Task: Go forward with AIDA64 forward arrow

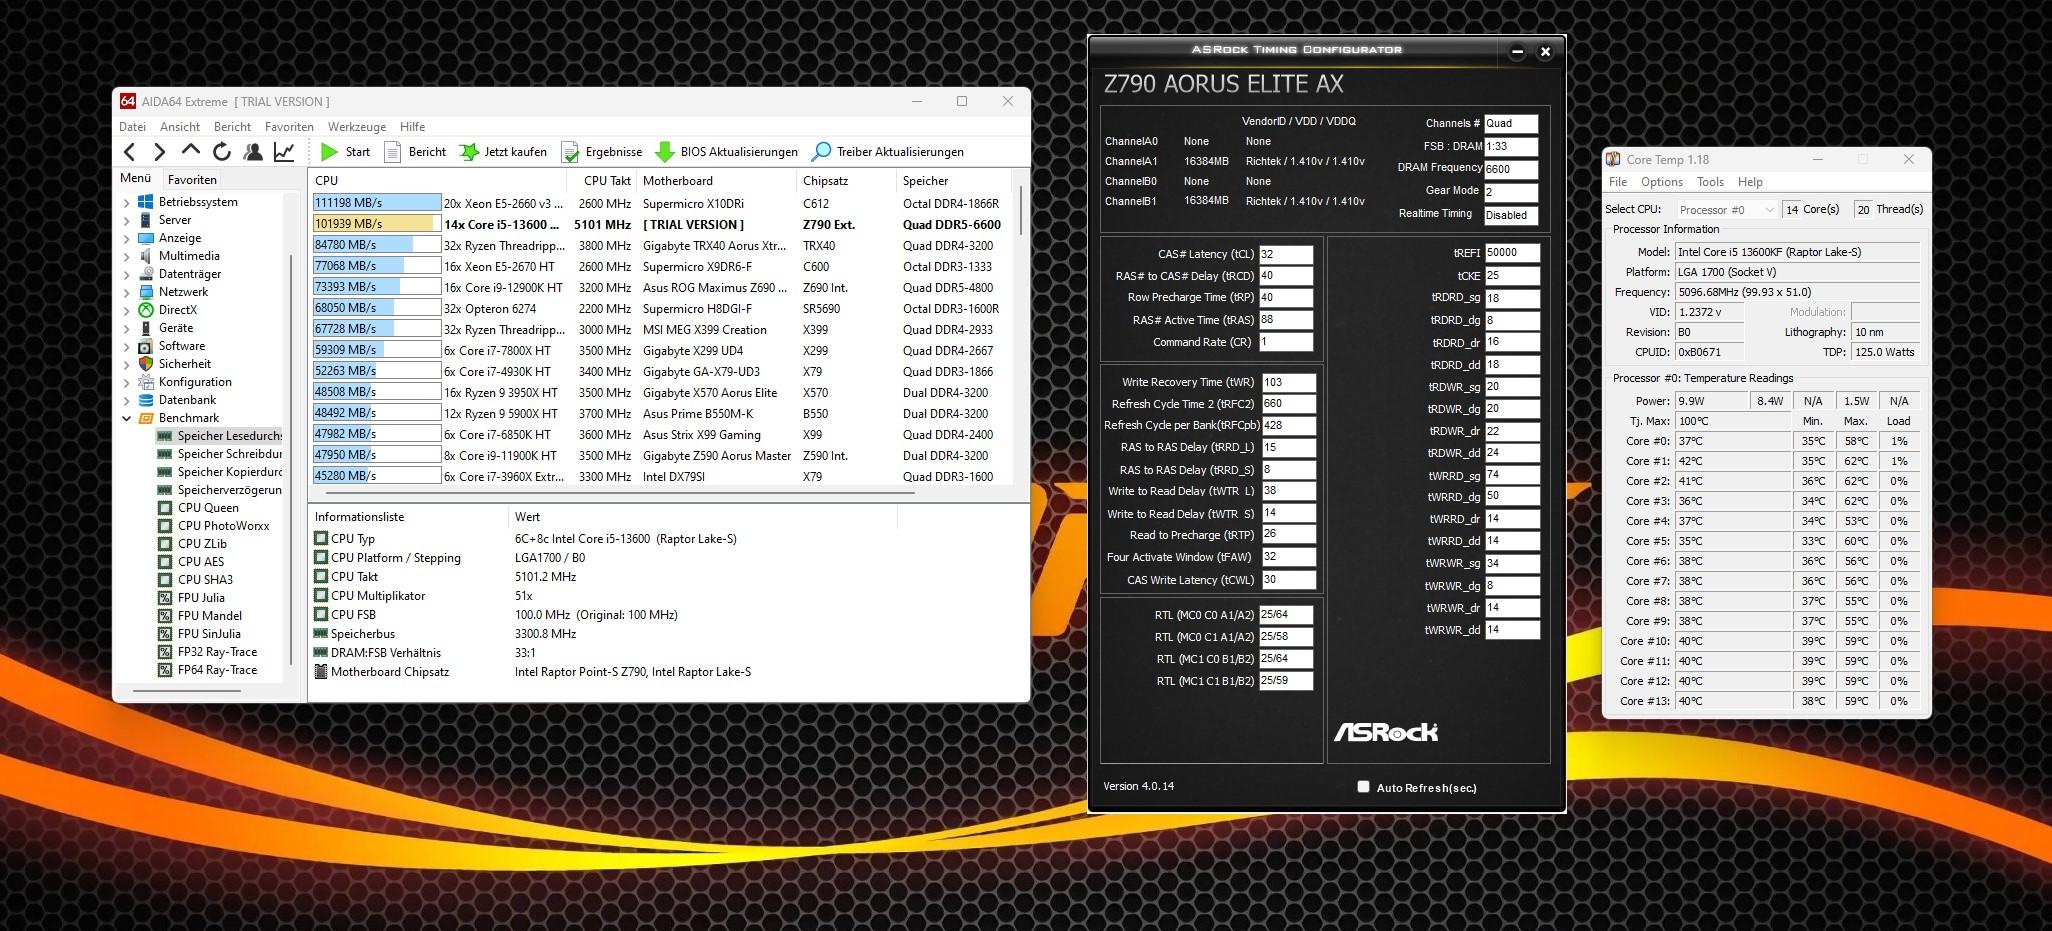Action: pos(159,152)
